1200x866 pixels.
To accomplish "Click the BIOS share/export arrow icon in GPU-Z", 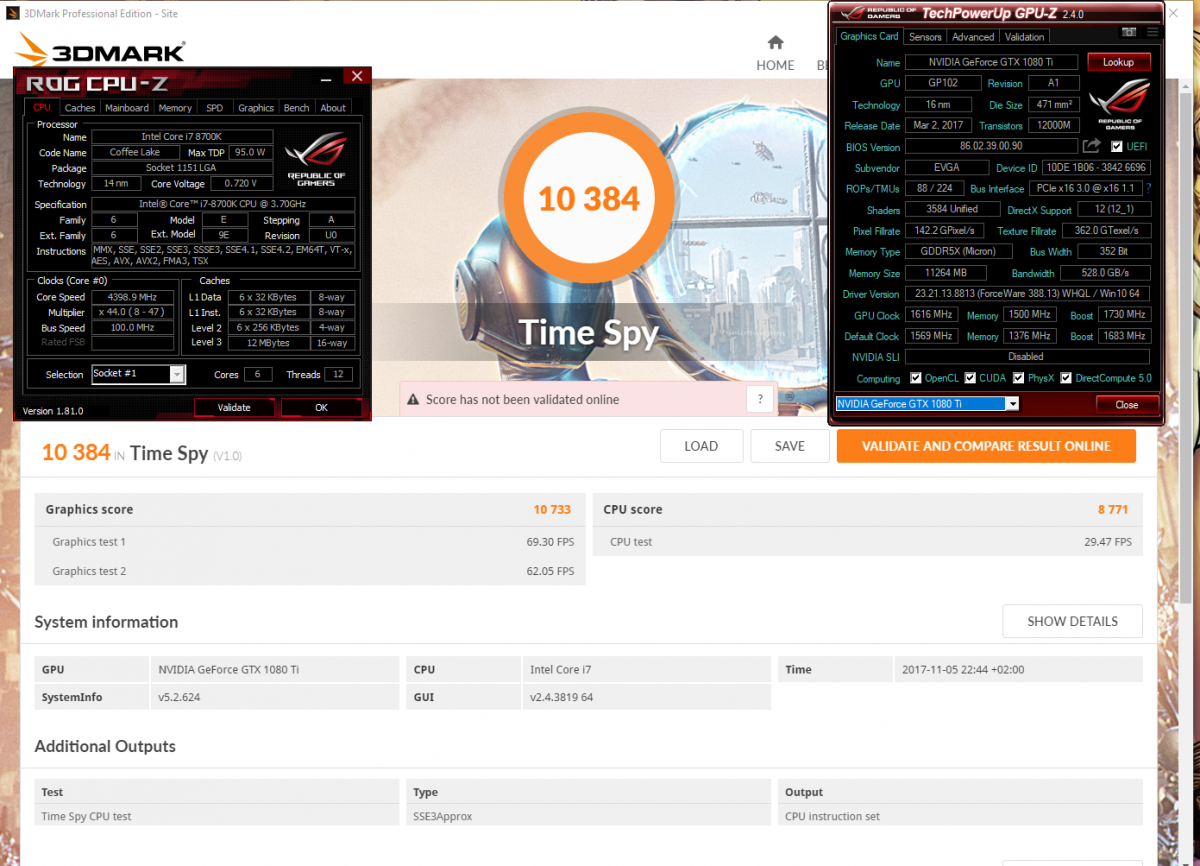I will point(1092,146).
